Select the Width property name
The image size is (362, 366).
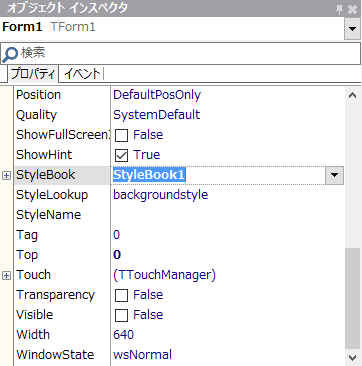pyautogui.click(x=33, y=335)
